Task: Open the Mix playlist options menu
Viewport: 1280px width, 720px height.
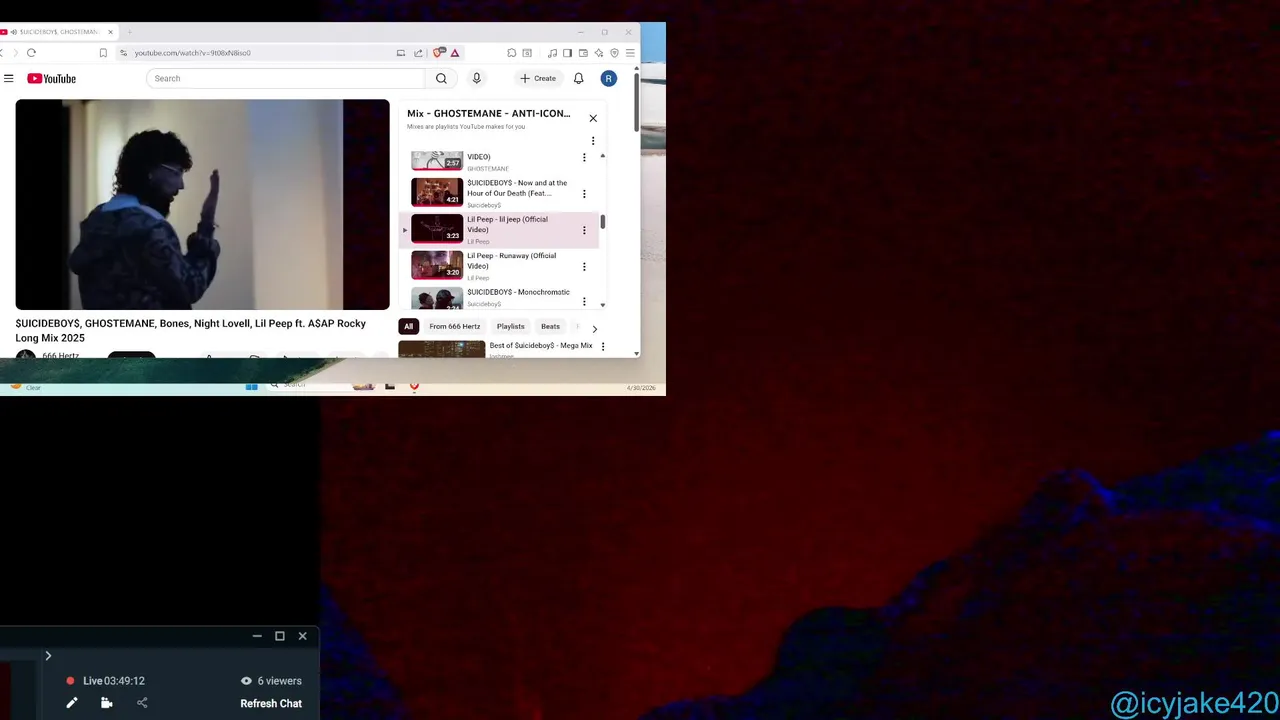Action: coord(593,141)
